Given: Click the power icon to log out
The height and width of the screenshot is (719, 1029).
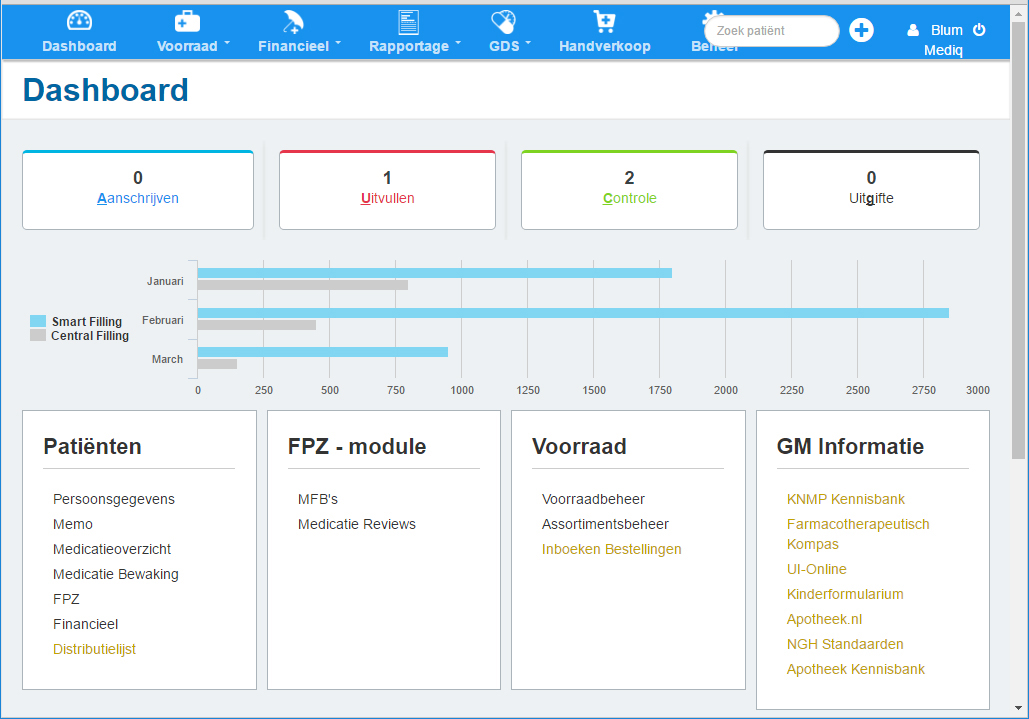Looking at the screenshot, I should (979, 30).
